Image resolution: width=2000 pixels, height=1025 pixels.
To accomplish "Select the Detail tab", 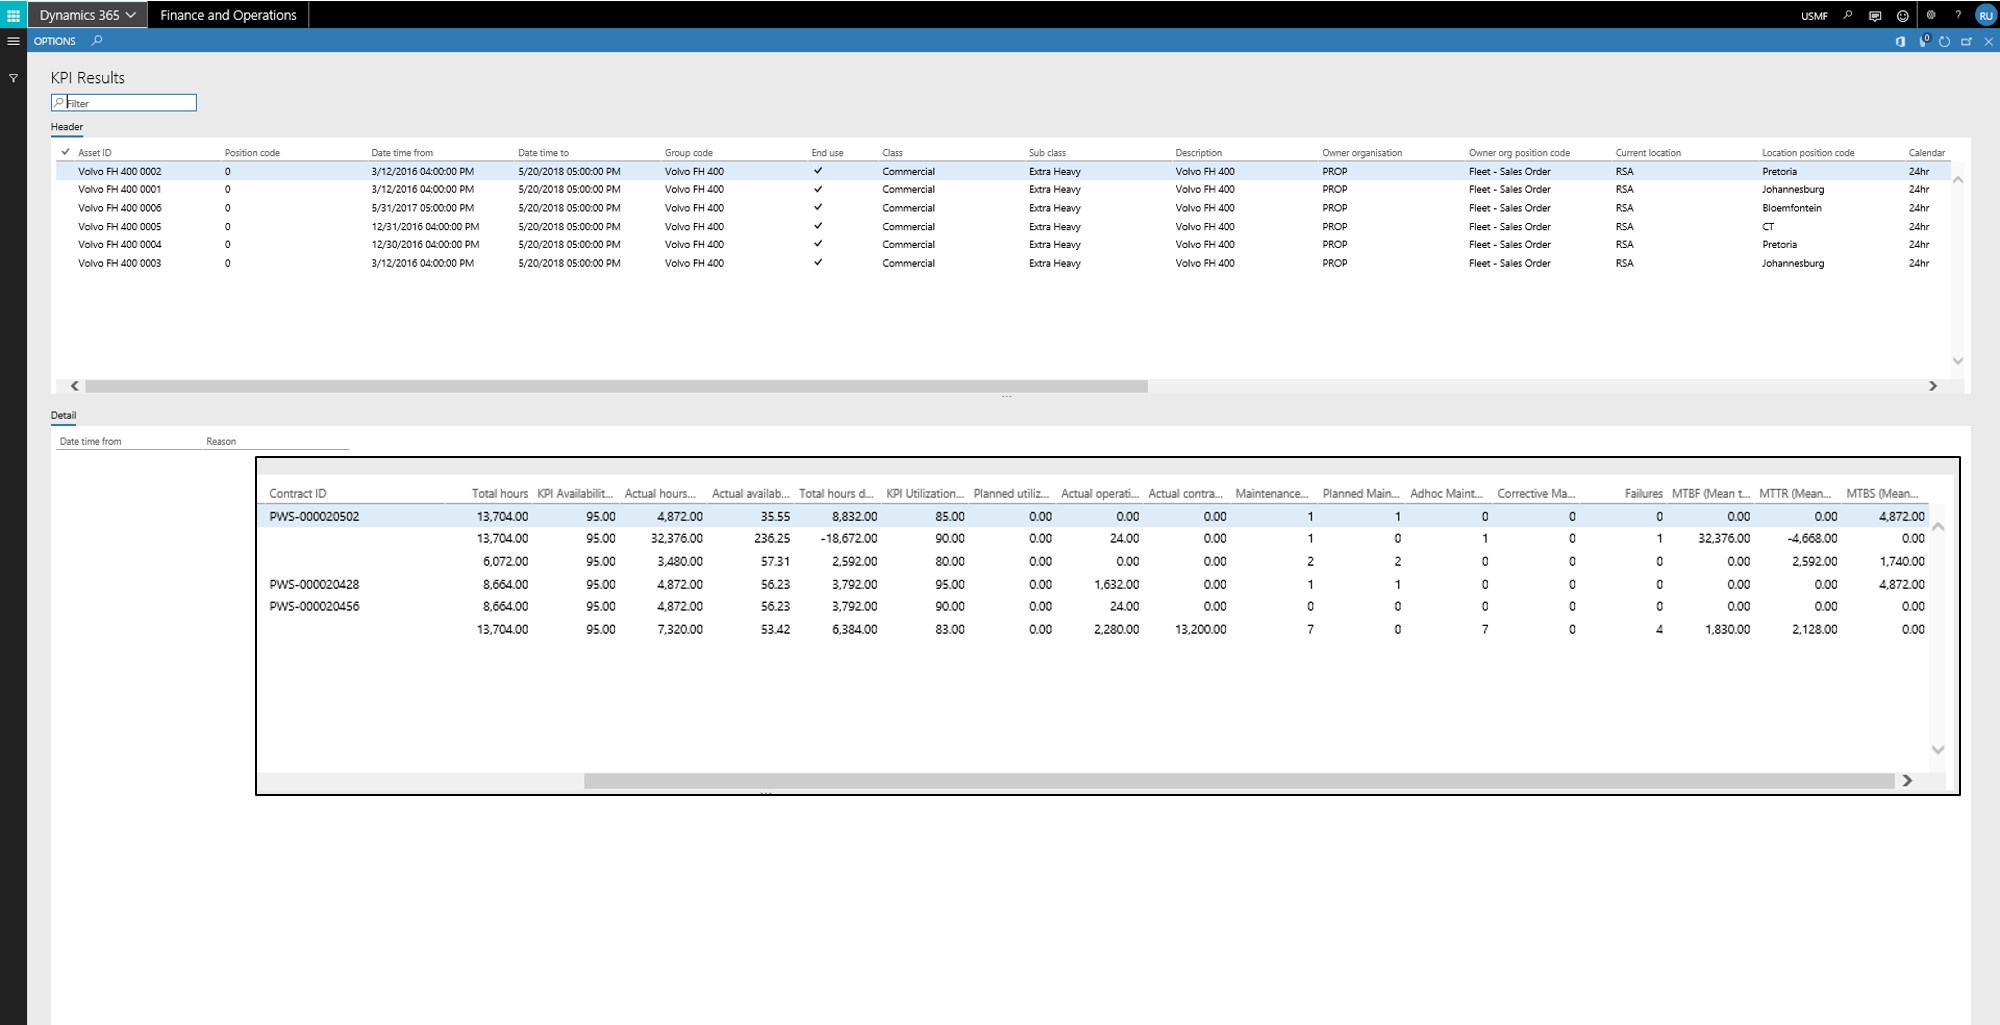I will [63, 415].
